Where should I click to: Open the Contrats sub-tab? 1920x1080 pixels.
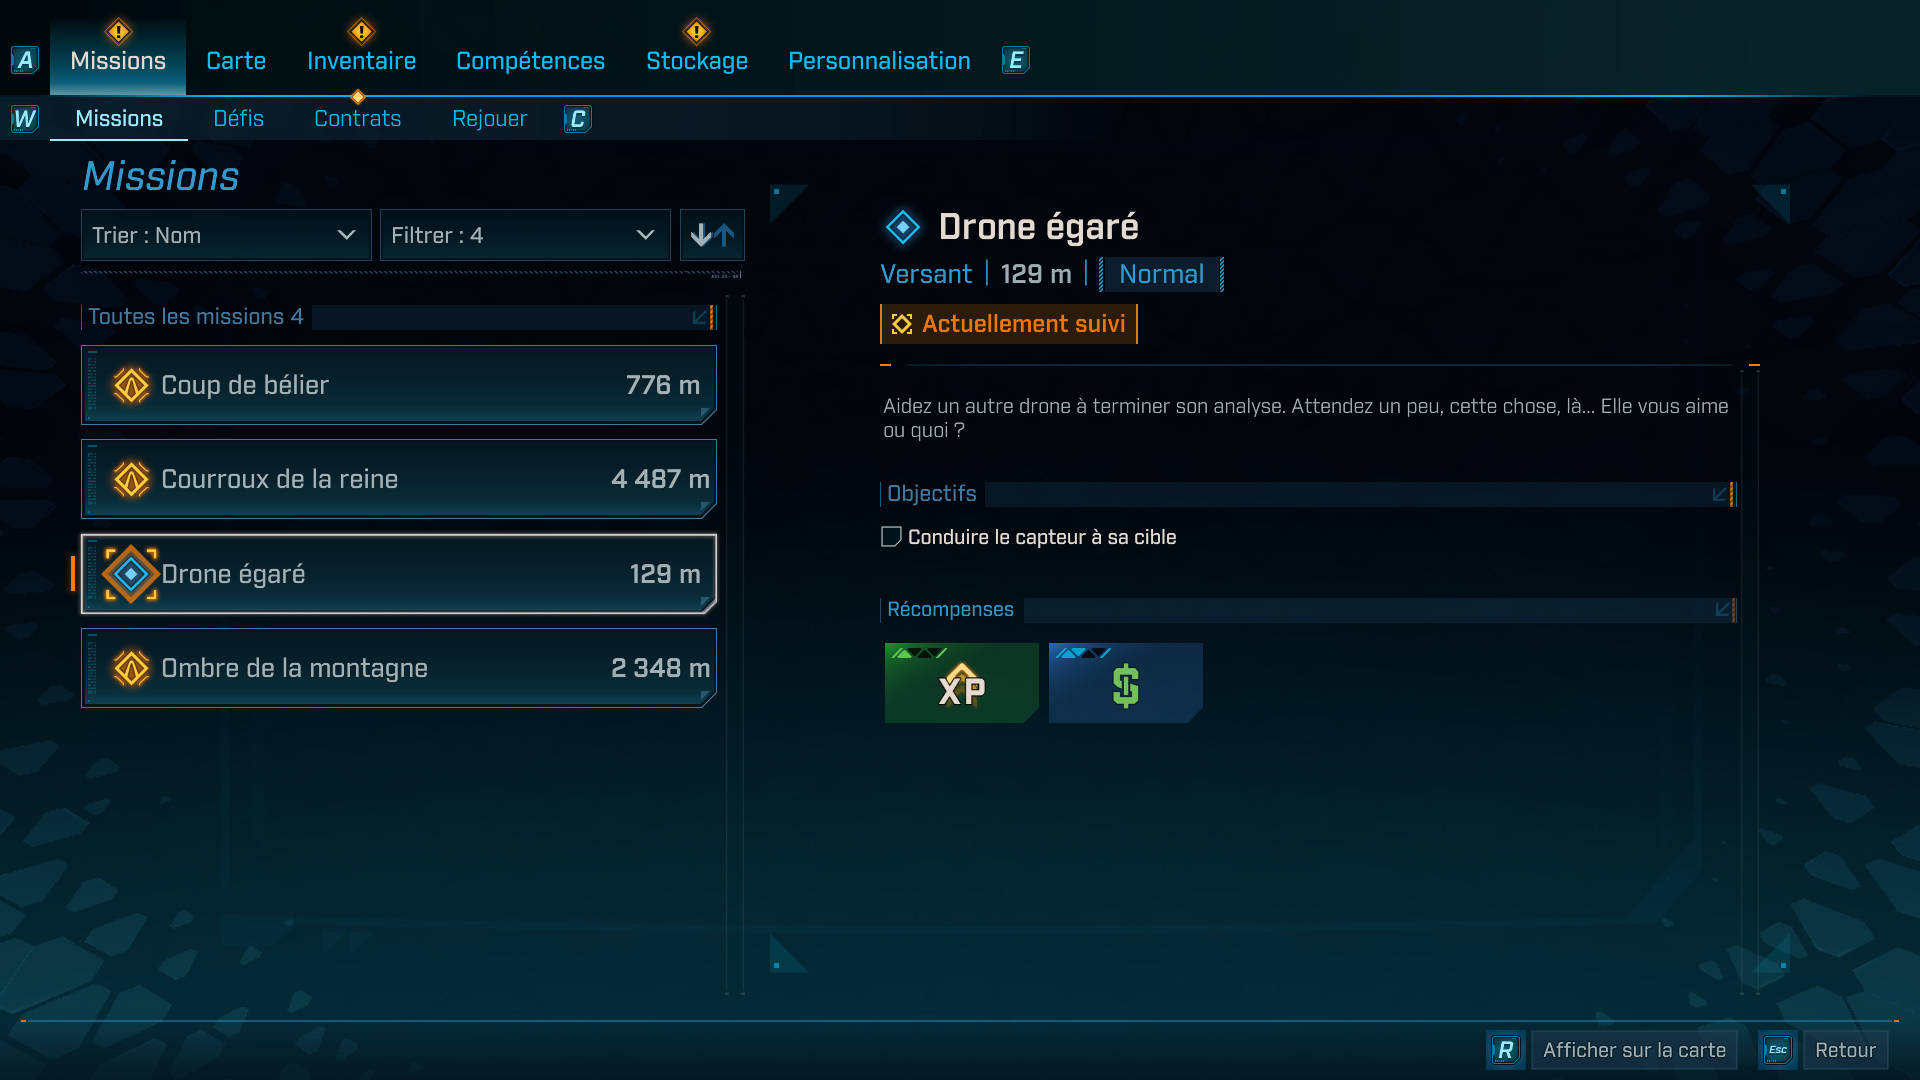click(357, 119)
